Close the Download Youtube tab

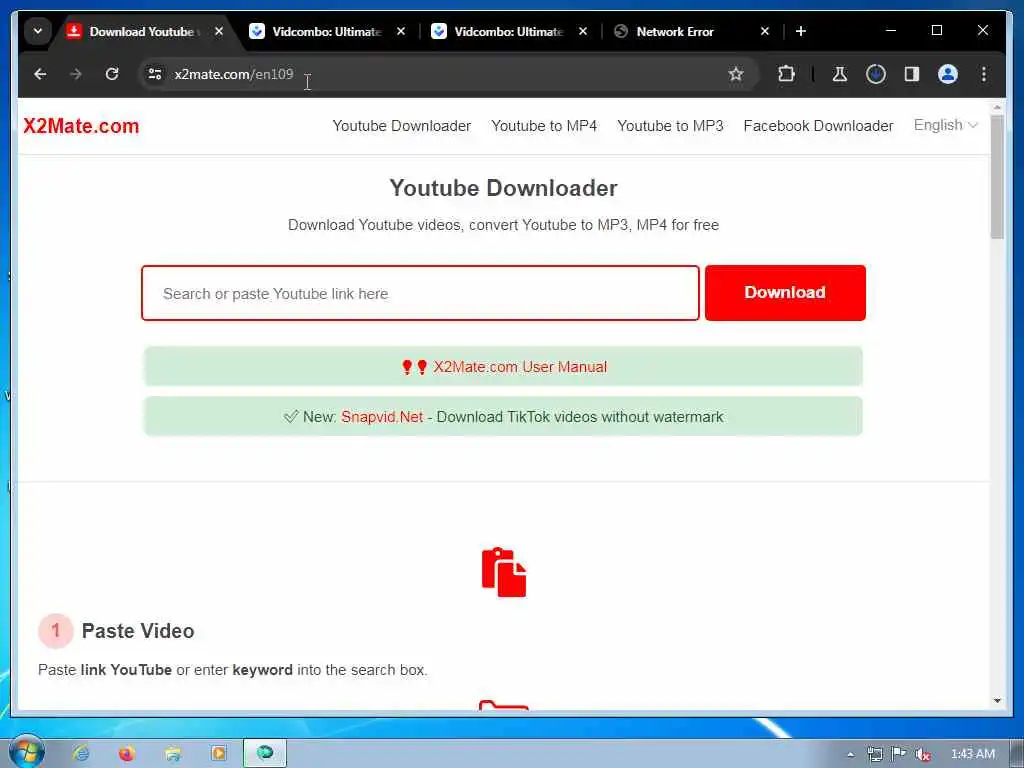[x=219, y=31]
